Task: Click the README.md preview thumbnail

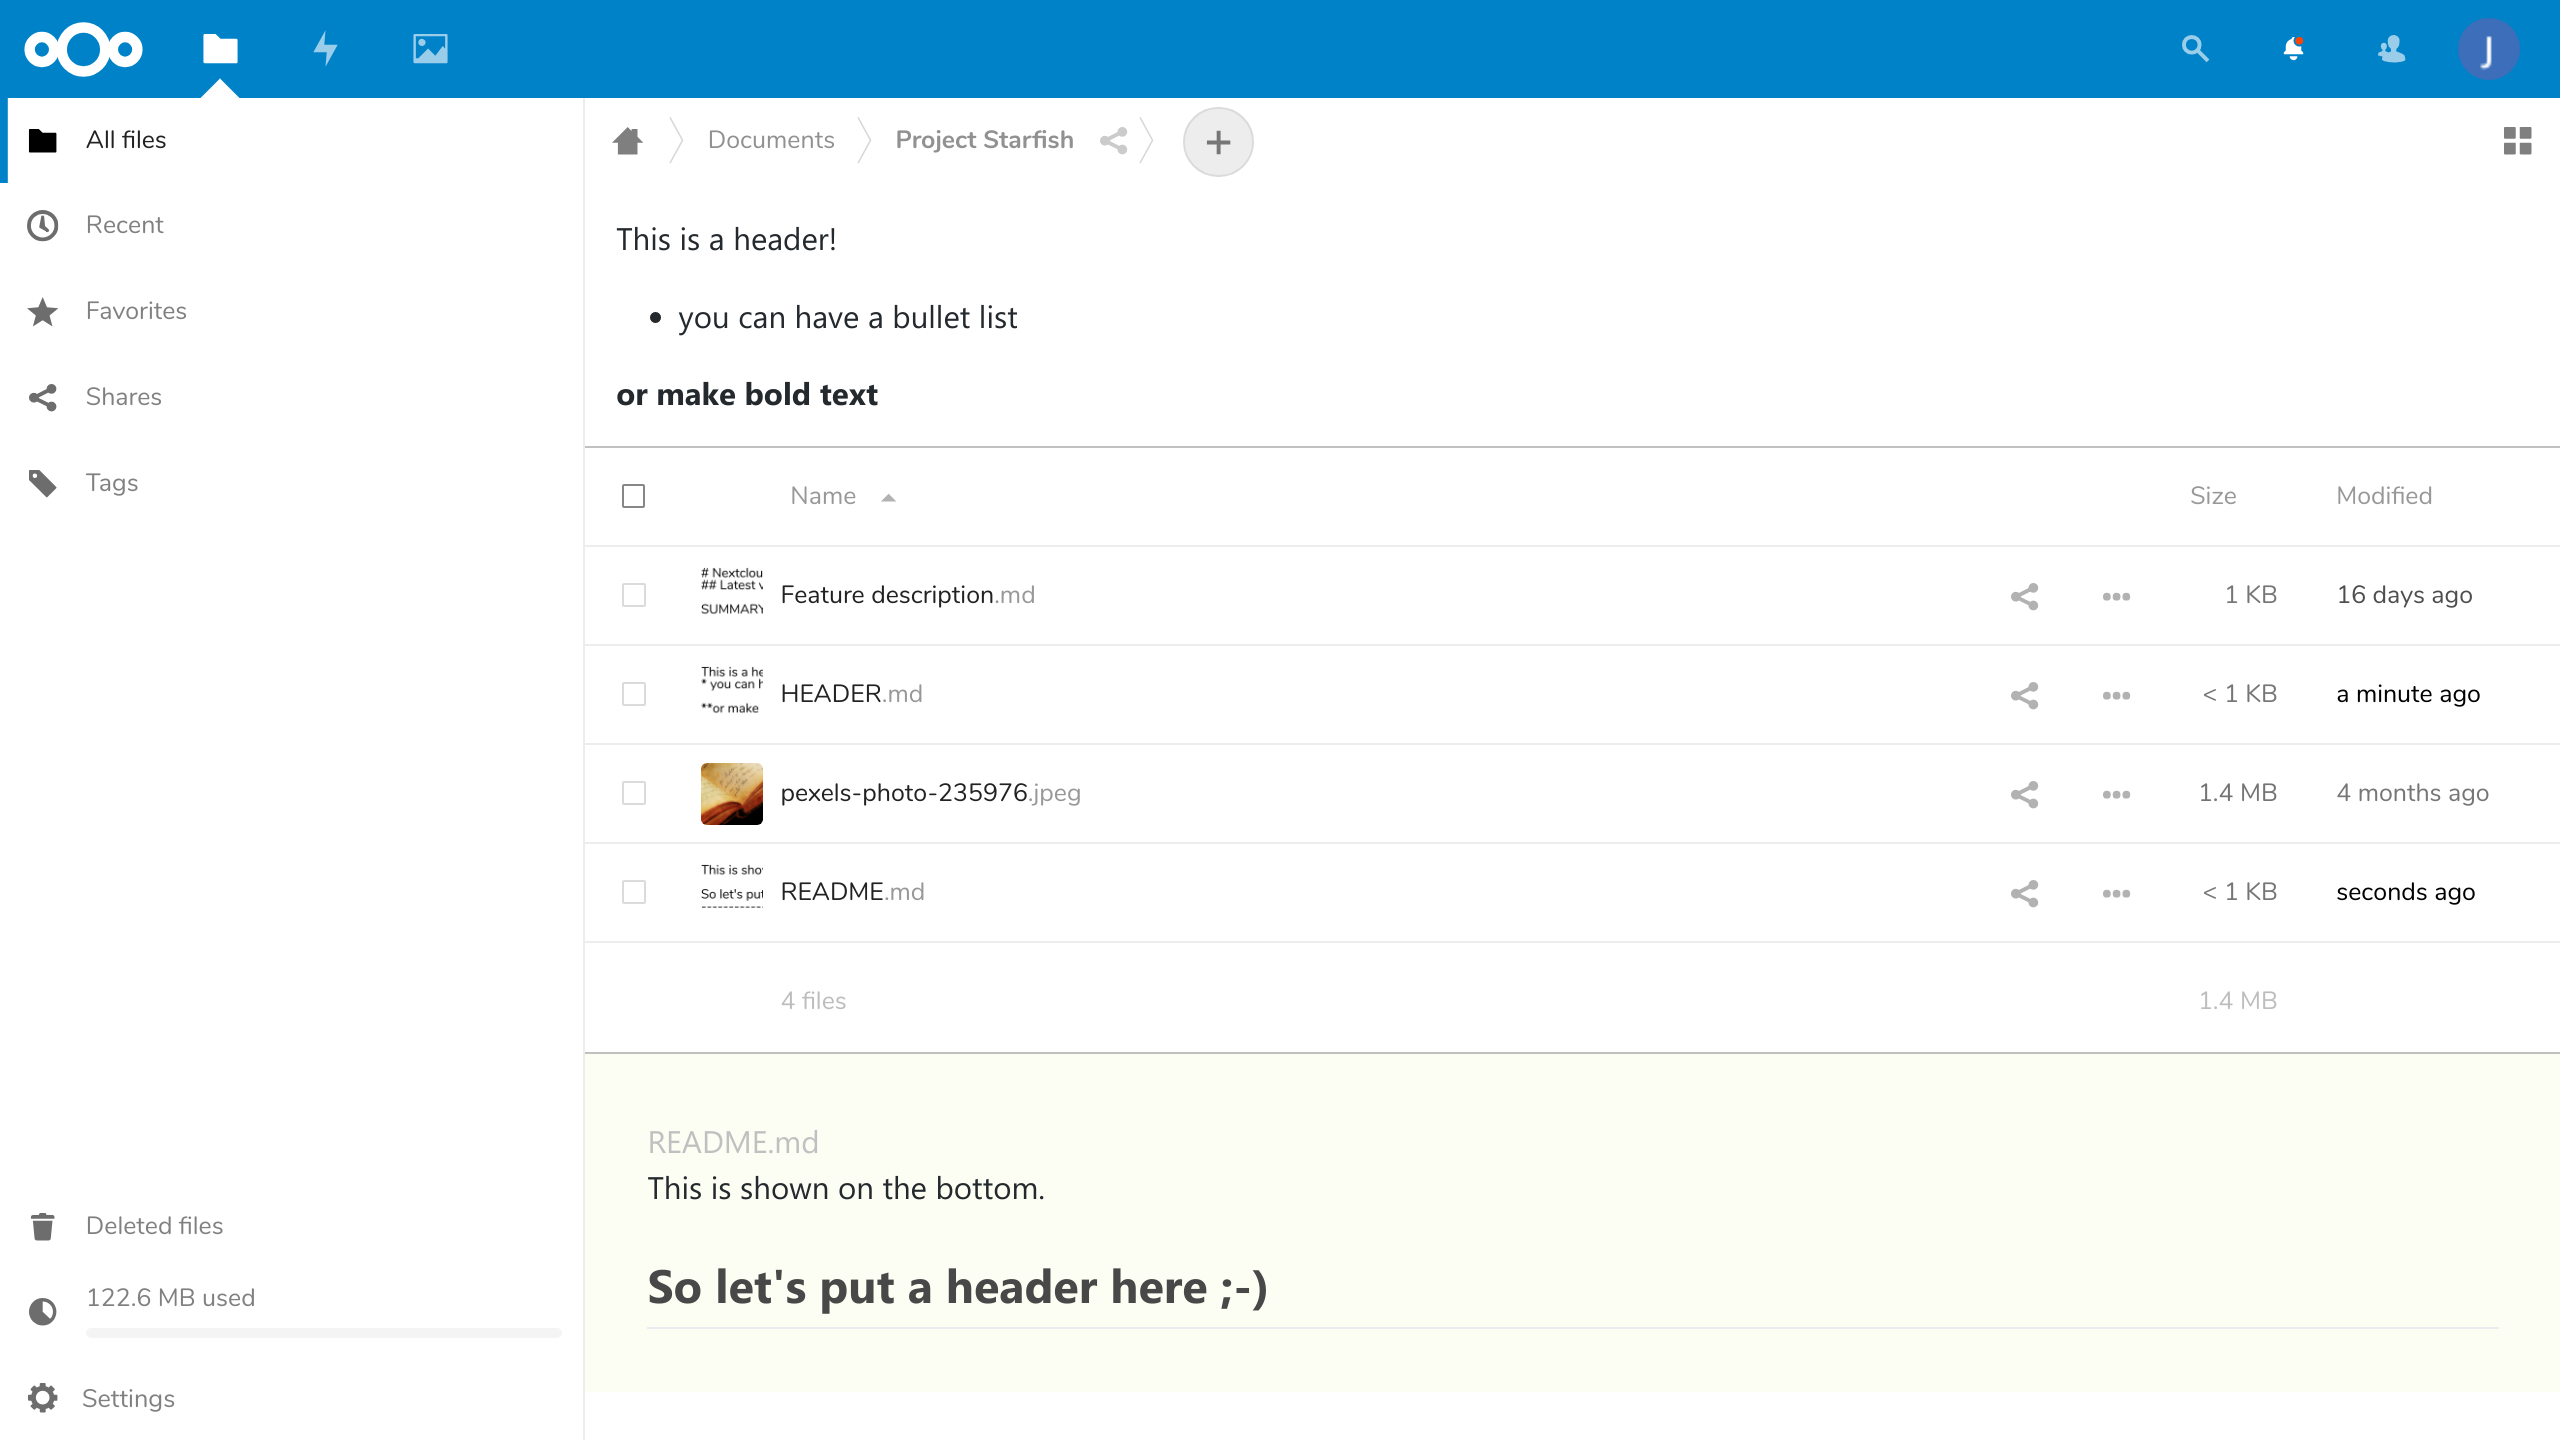Action: 731,892
